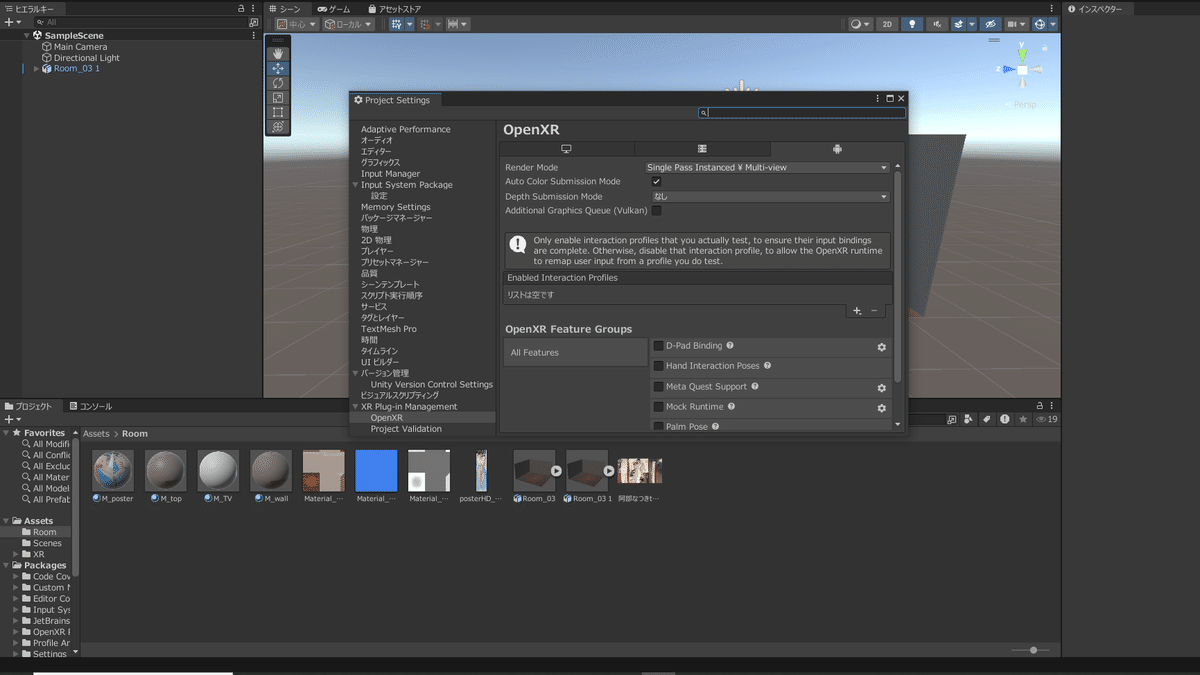Select the combined Transform tool
1200x675 pixels.
(278, 126)
